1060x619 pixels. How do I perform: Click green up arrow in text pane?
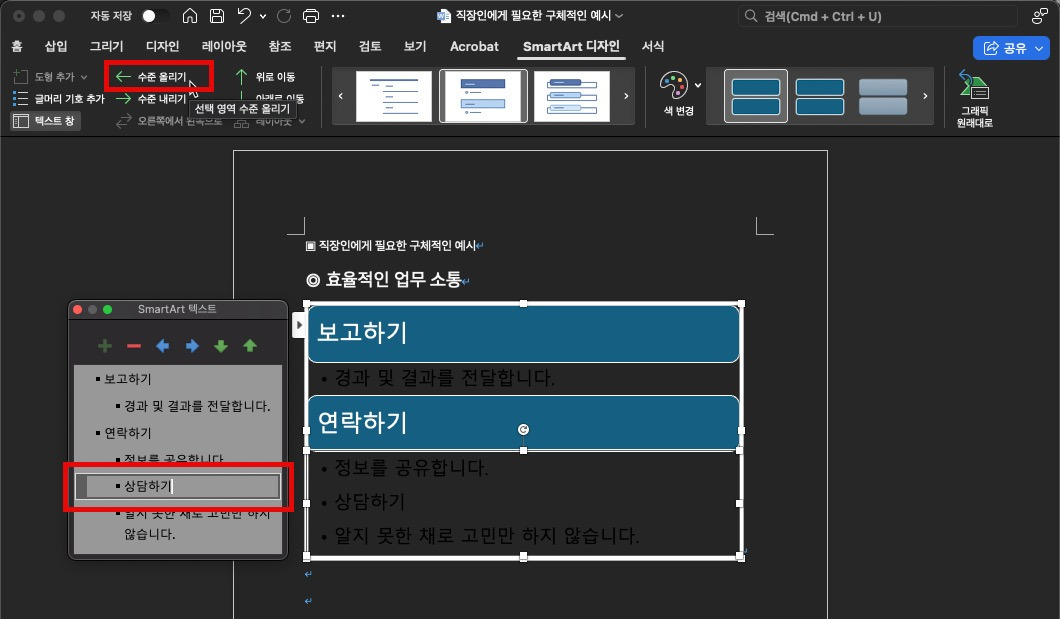point(250,346)
